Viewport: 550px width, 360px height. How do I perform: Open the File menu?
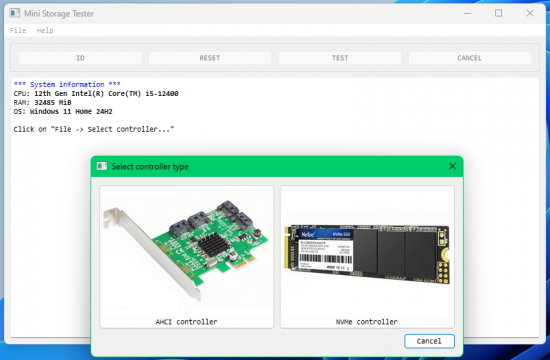click(x=18, y=31)
